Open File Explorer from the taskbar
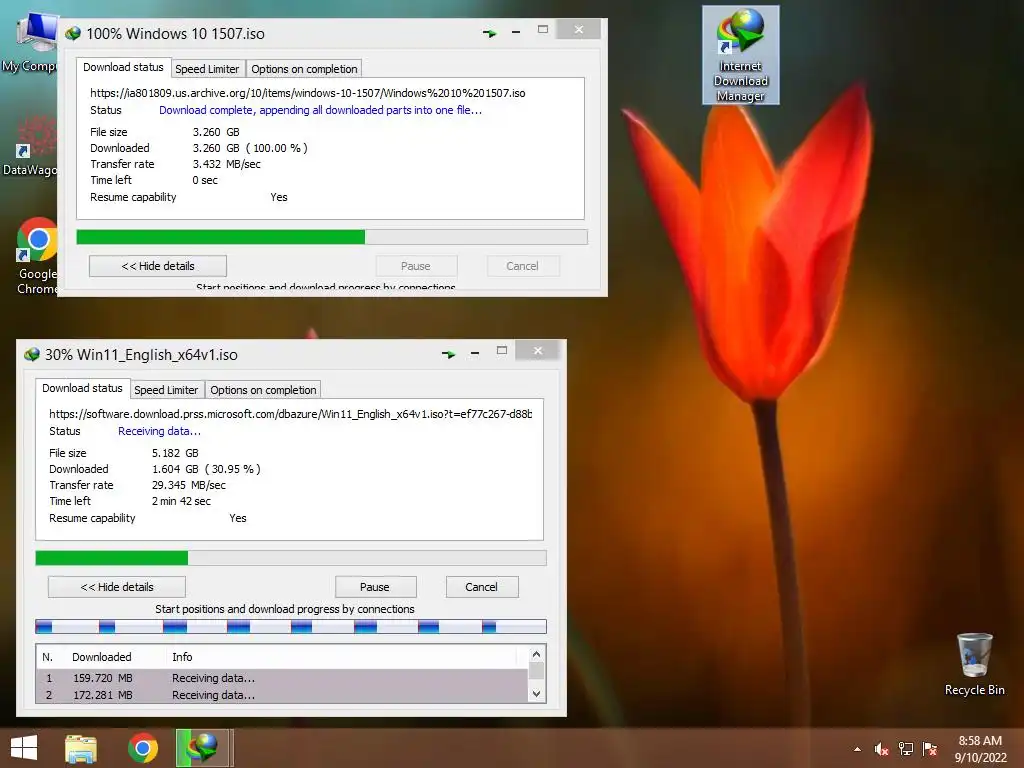The height and width of the screenshot is (768, 1024). click(x=81, y=748)
